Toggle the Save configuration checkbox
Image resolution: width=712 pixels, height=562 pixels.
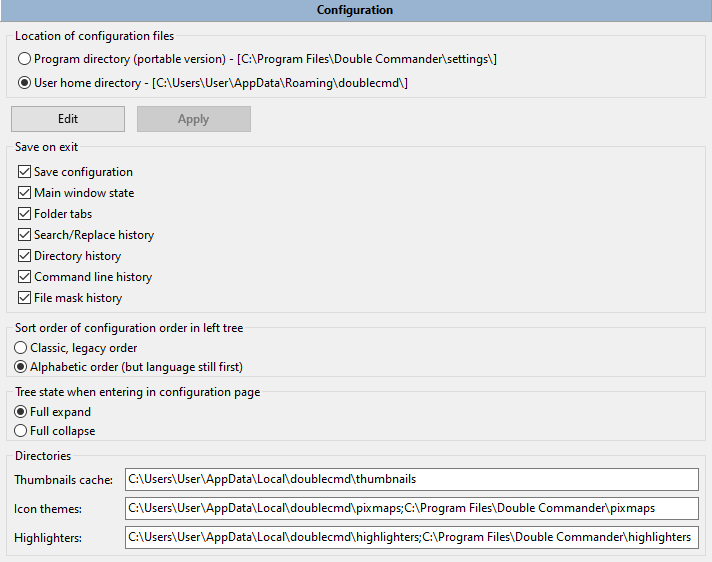click(x=25, y=172)
